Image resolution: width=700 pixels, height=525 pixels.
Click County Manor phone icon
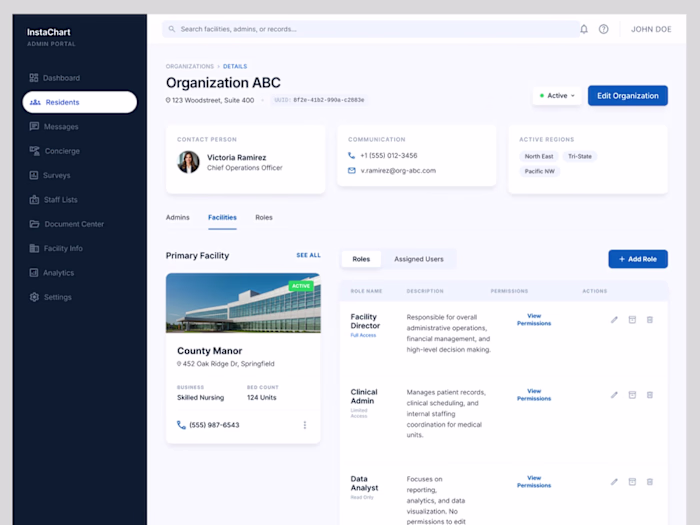pyautogui.click(x=181, y=425)
